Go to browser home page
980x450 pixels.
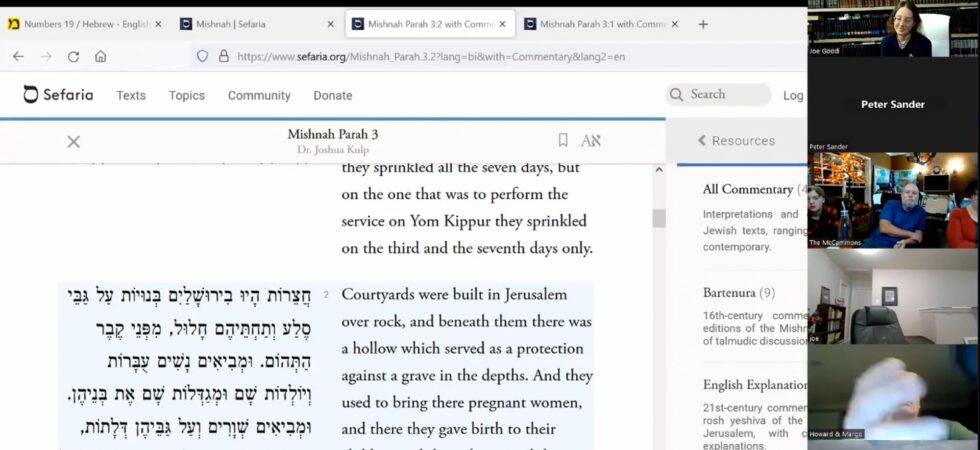[101, 57]
